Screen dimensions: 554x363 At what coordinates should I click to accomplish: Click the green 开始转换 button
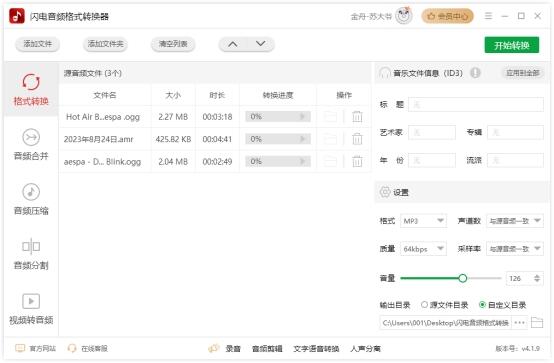click(512, 45)
